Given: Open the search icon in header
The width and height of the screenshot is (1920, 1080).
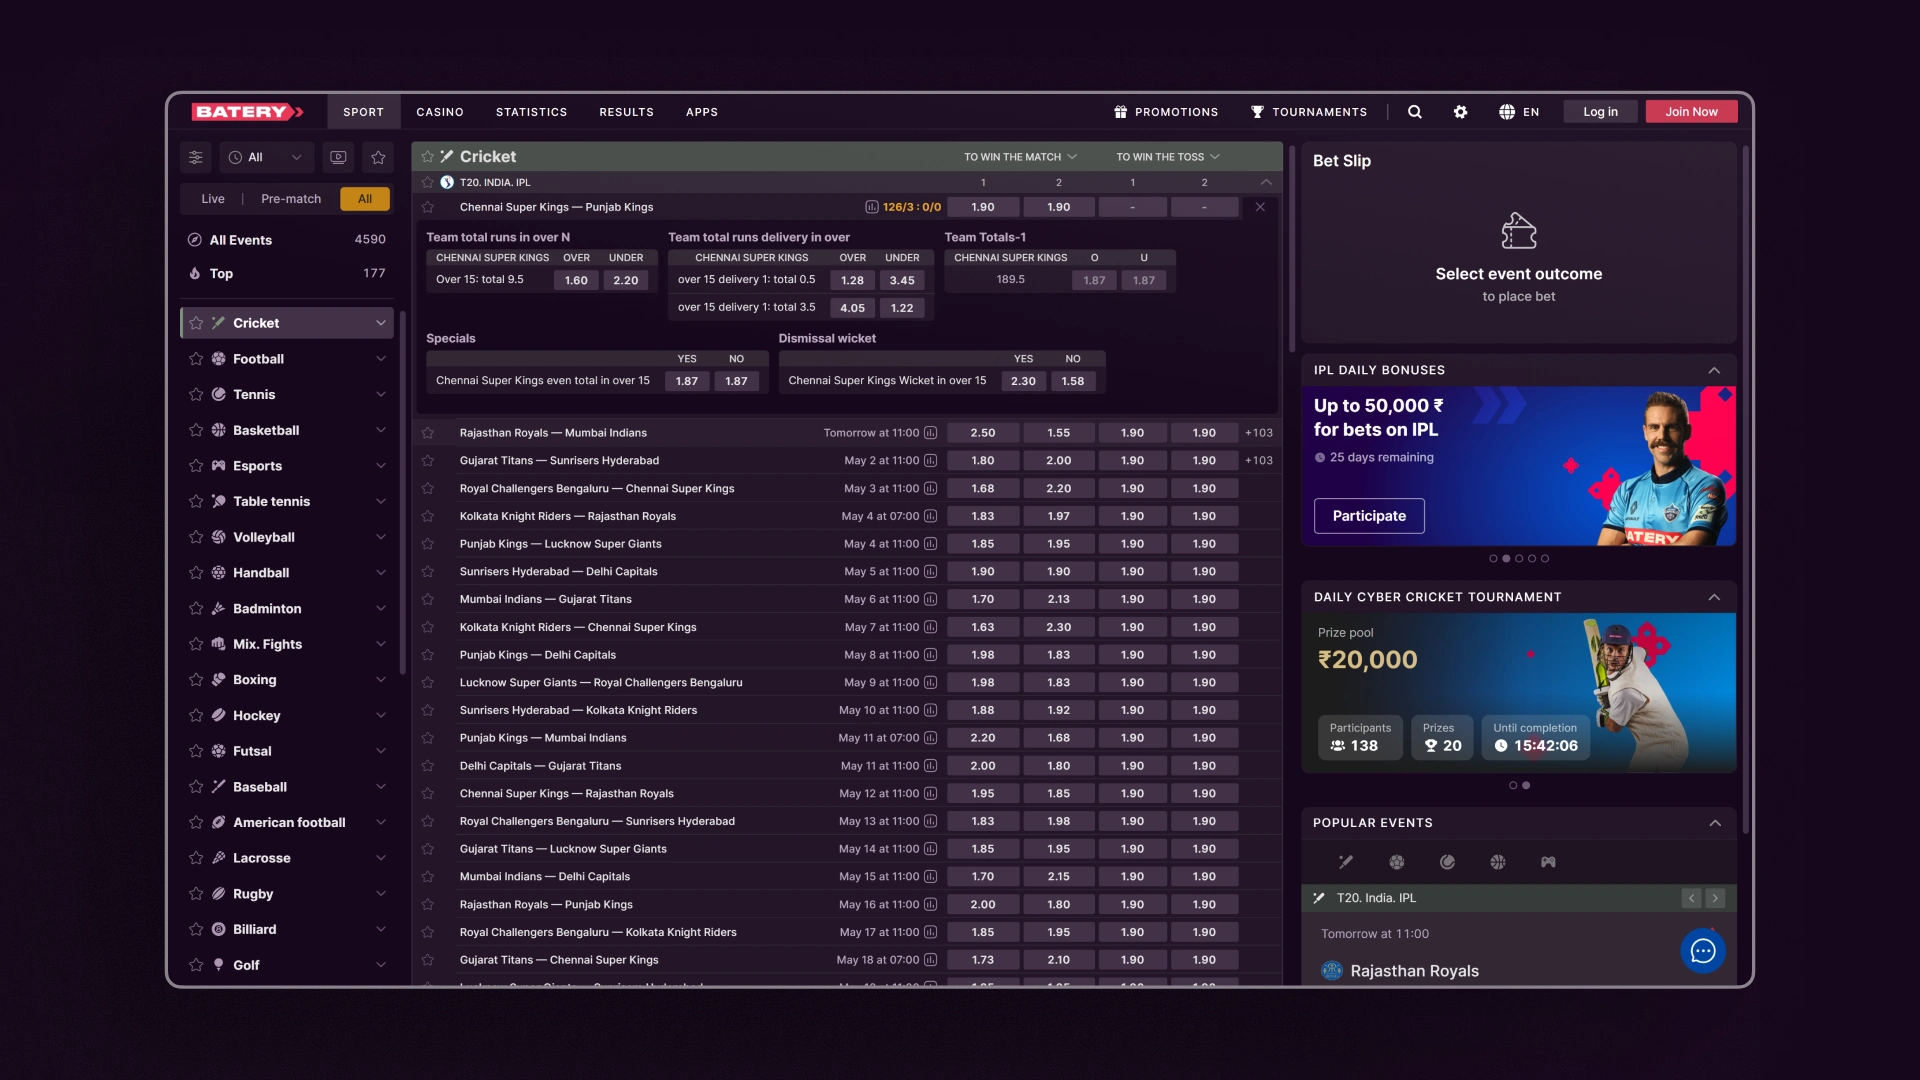Looking at the screenshot, I should coord(1415,112).
